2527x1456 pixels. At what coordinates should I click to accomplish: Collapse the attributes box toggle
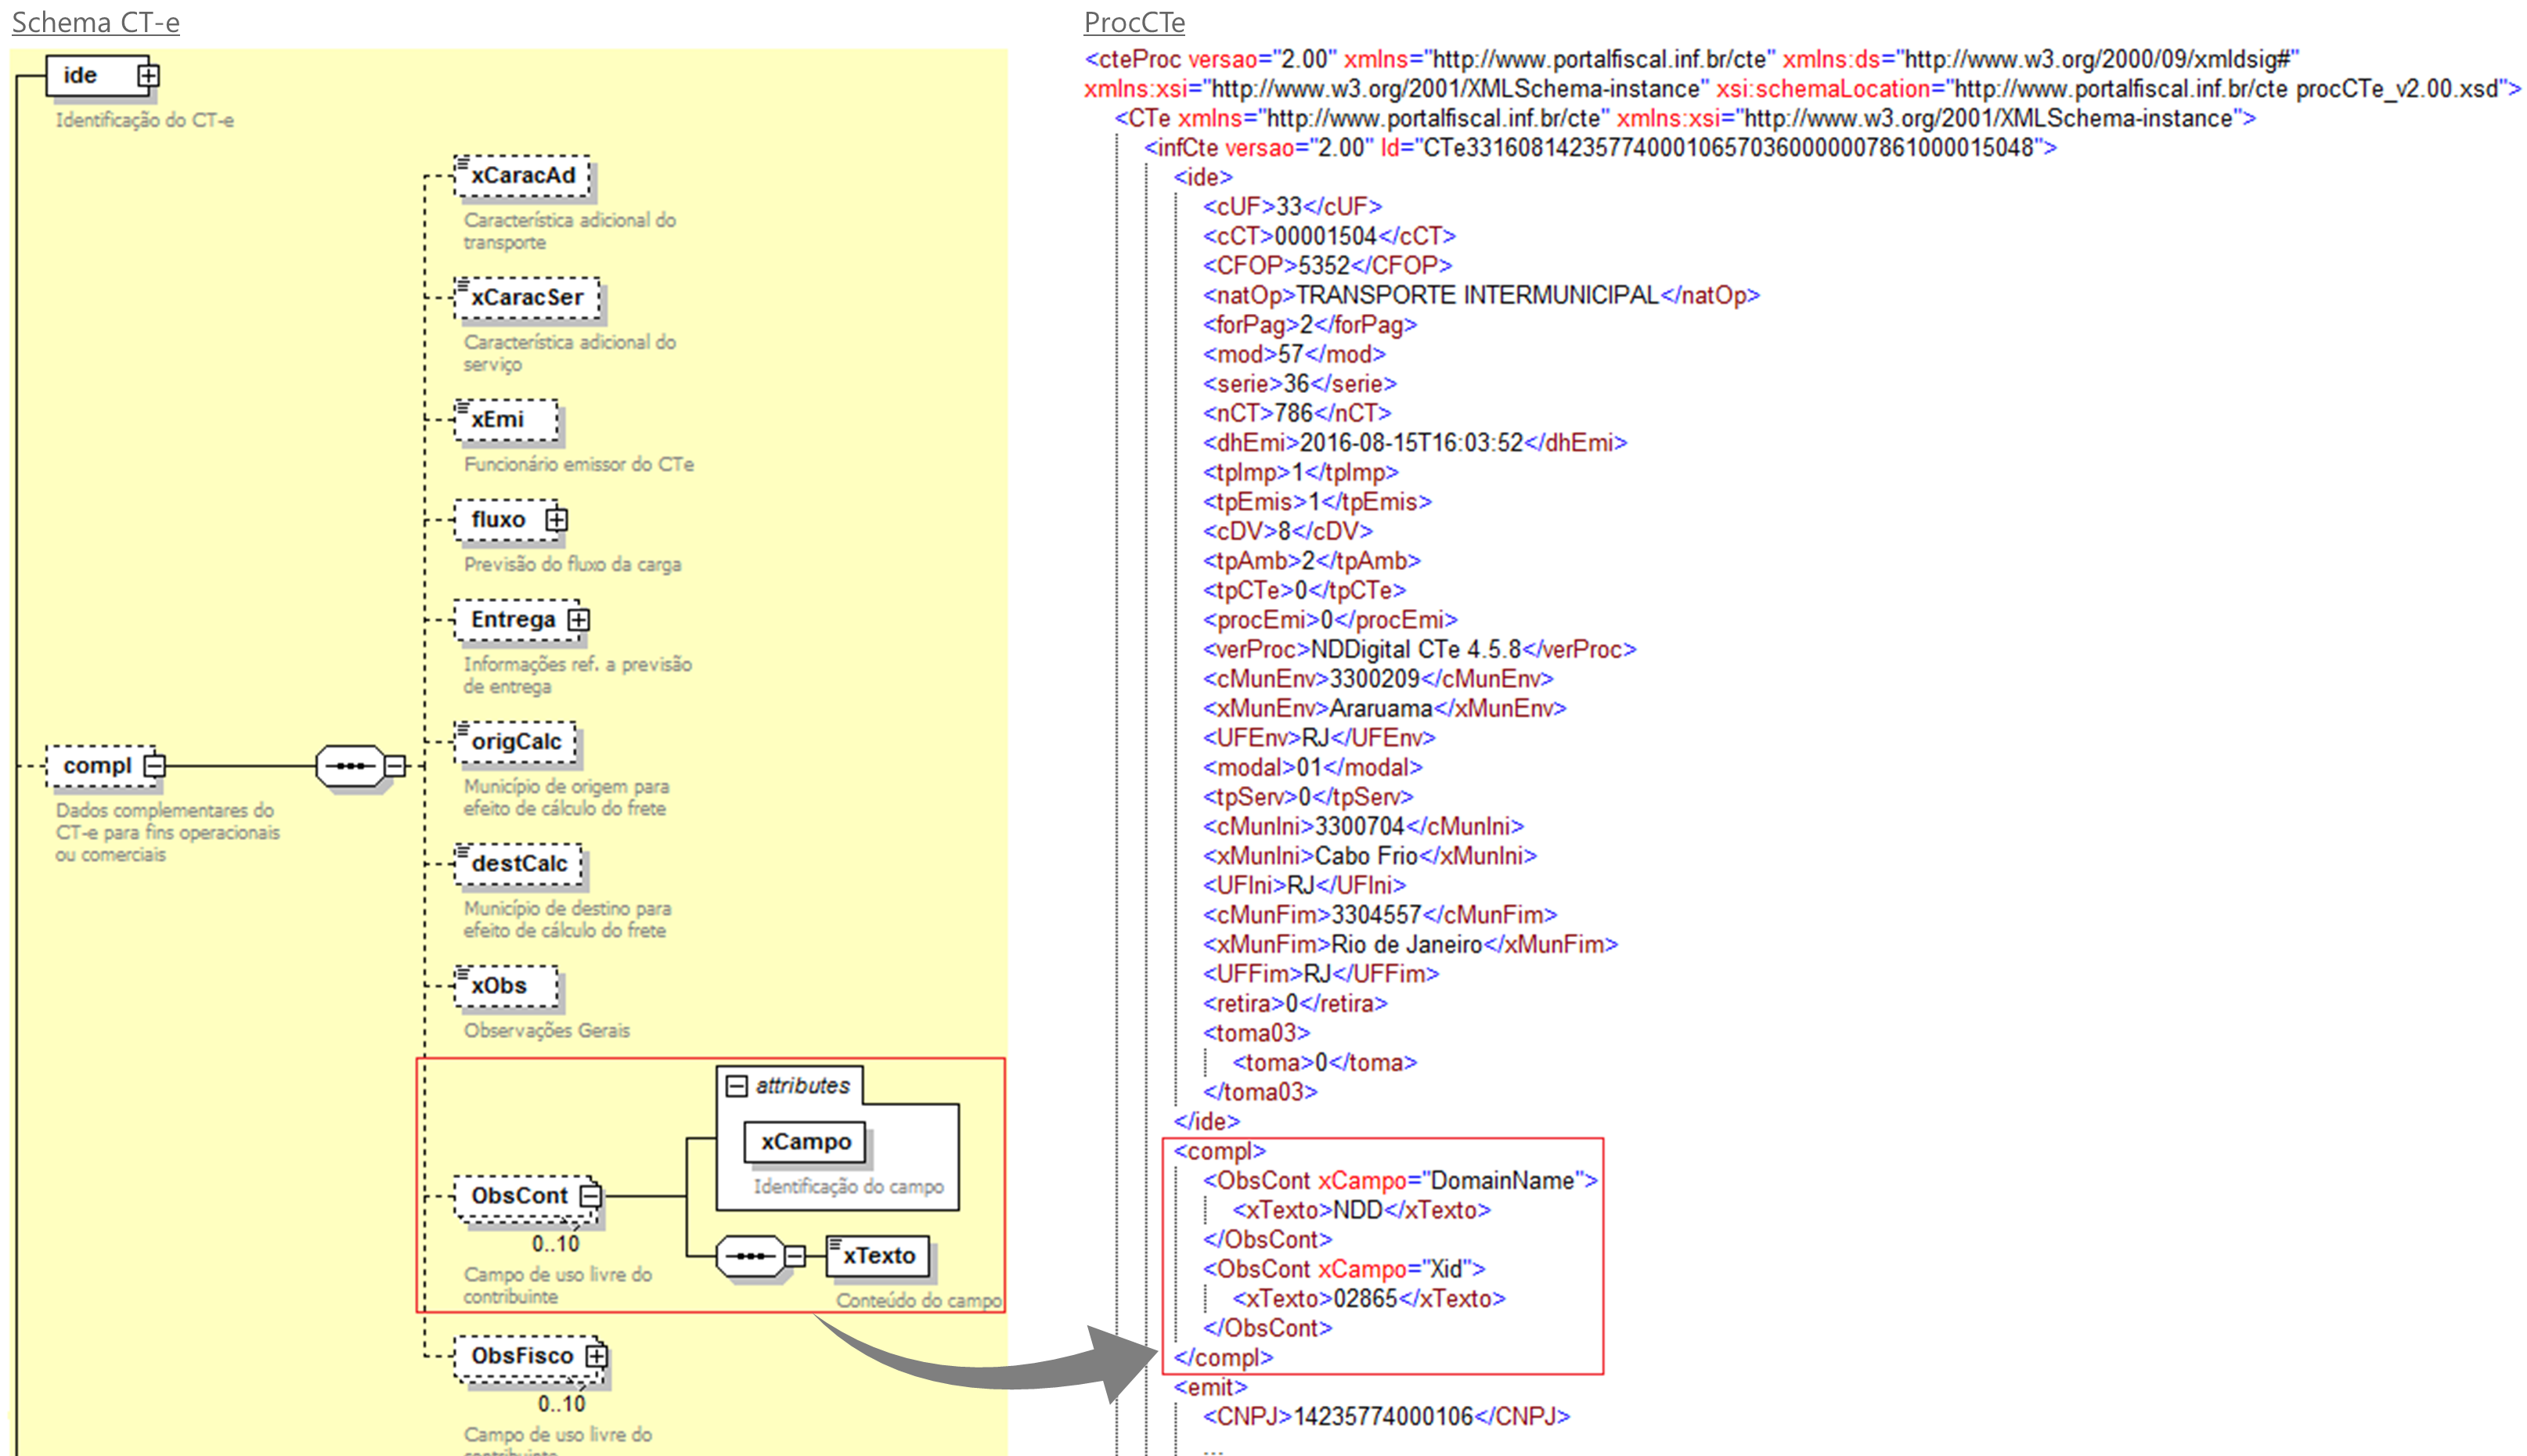point(737,1086)
